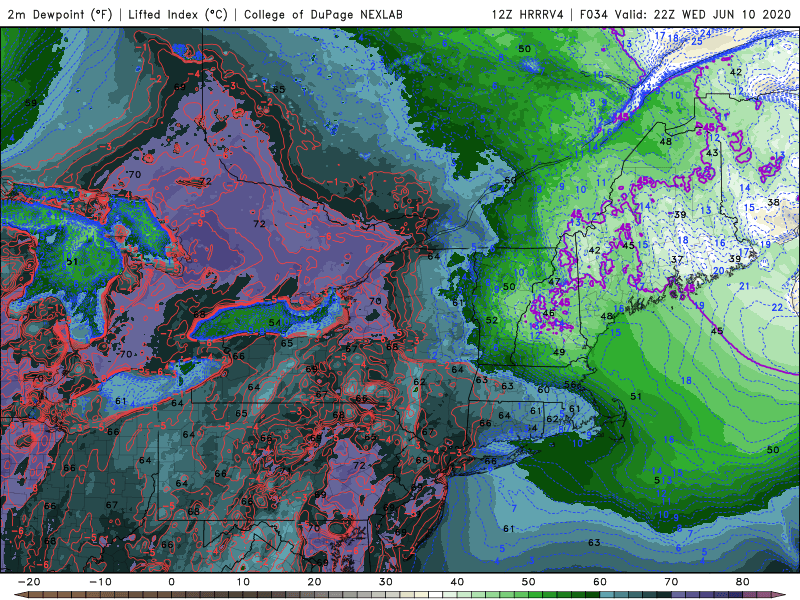Click the left arrow end of color bar
This screenshot has width=800, height=600.
click(x=20, y=595)
